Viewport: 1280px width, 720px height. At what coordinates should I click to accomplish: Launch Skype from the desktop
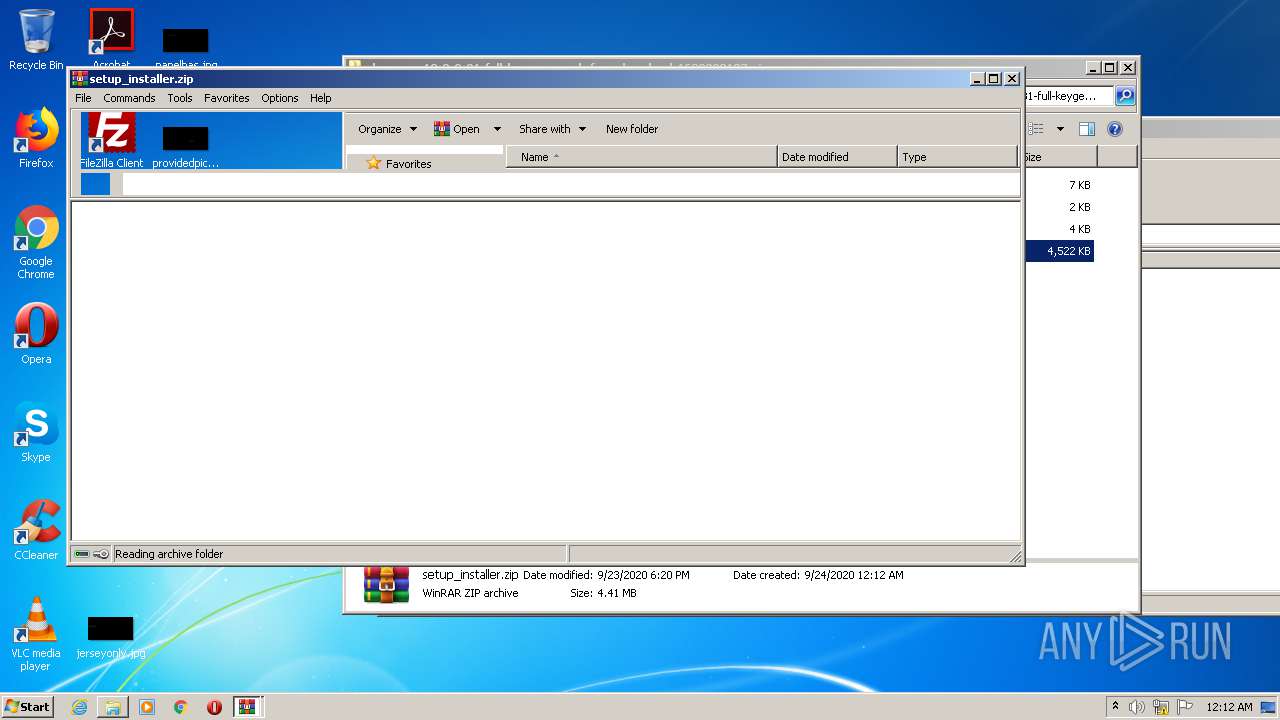(36, 432)
